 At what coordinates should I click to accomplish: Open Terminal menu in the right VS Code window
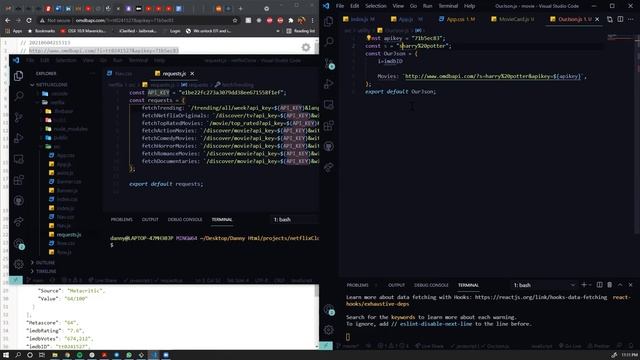448,6
